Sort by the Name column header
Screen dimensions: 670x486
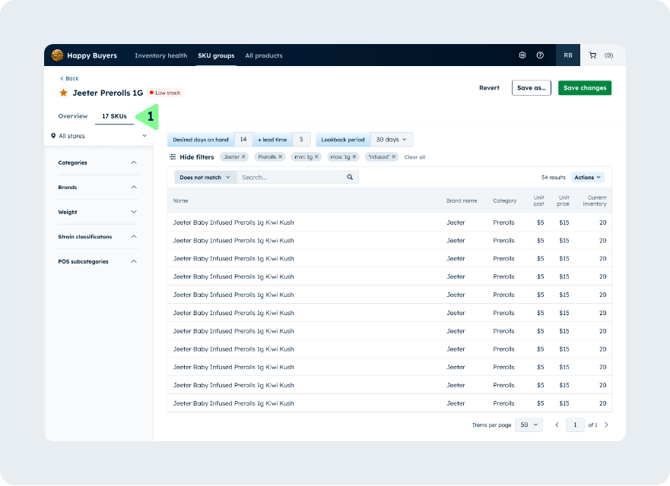180,200
